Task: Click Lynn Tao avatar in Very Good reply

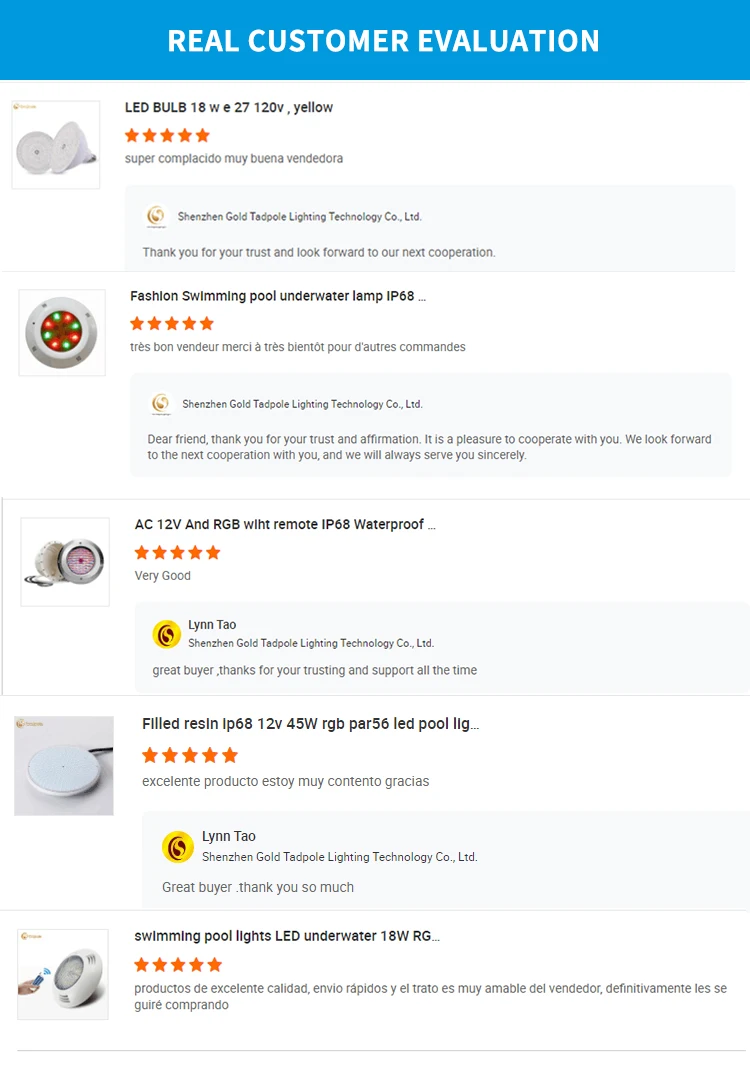Action: click(166, 634)
